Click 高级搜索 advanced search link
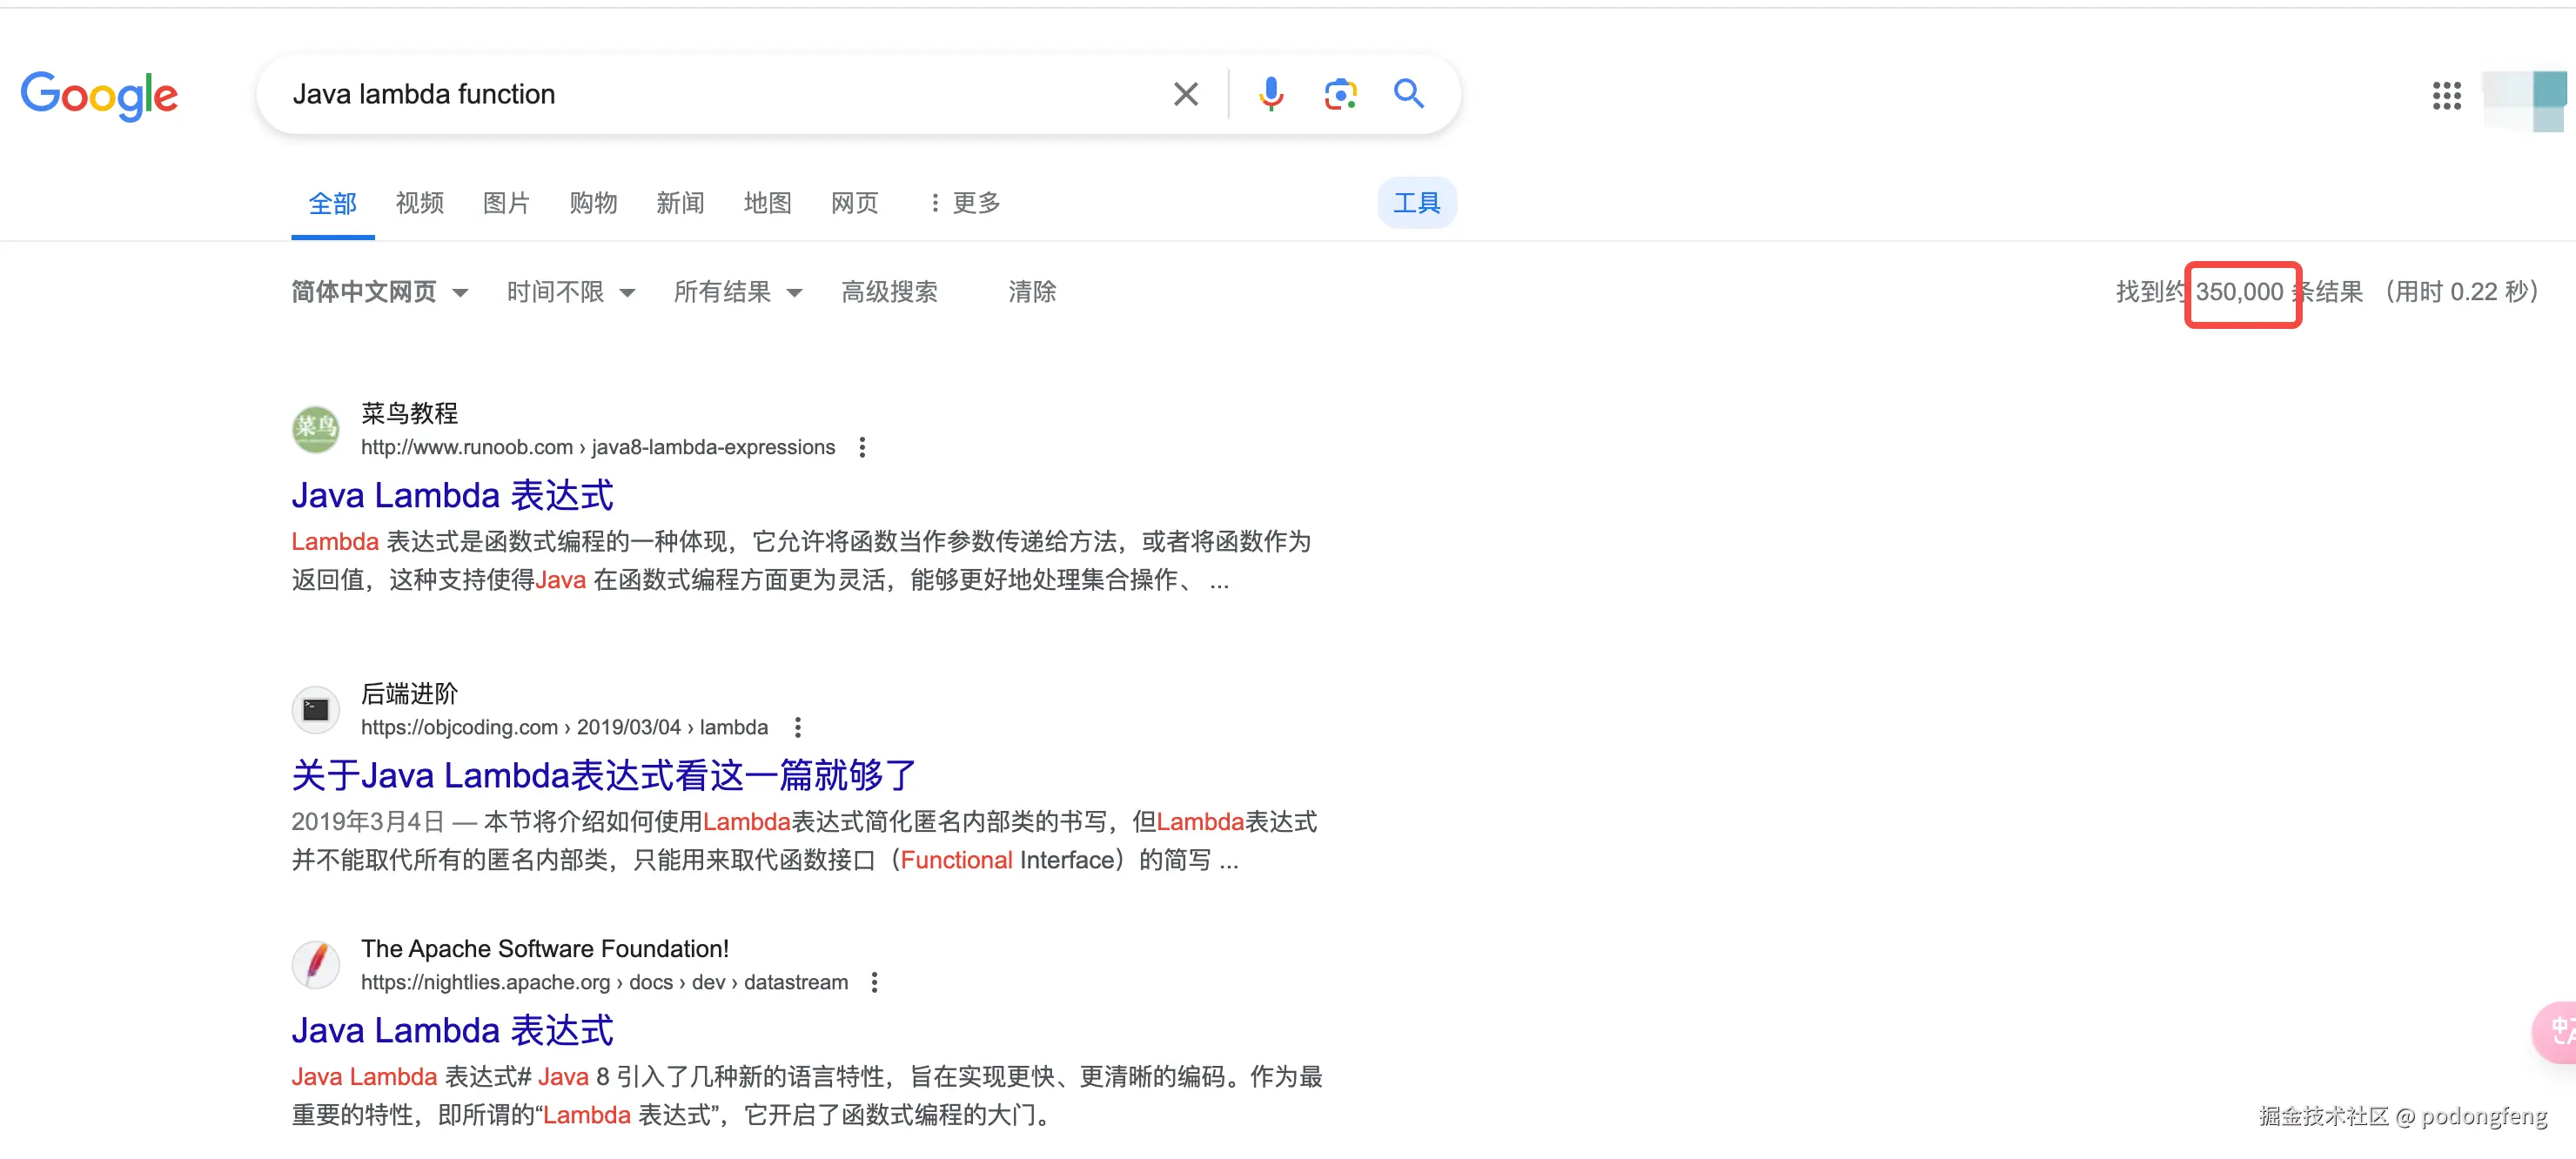The image size is (2576, 1159). coord(889,292)
